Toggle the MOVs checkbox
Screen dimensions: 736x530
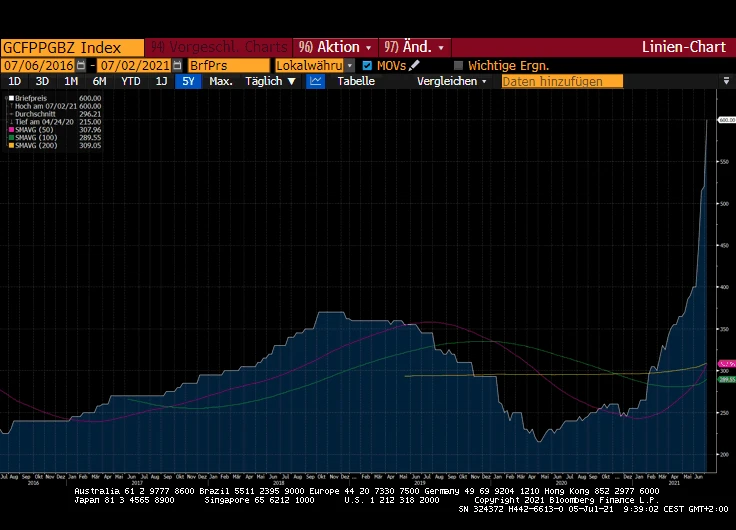(x=367, y=65)
